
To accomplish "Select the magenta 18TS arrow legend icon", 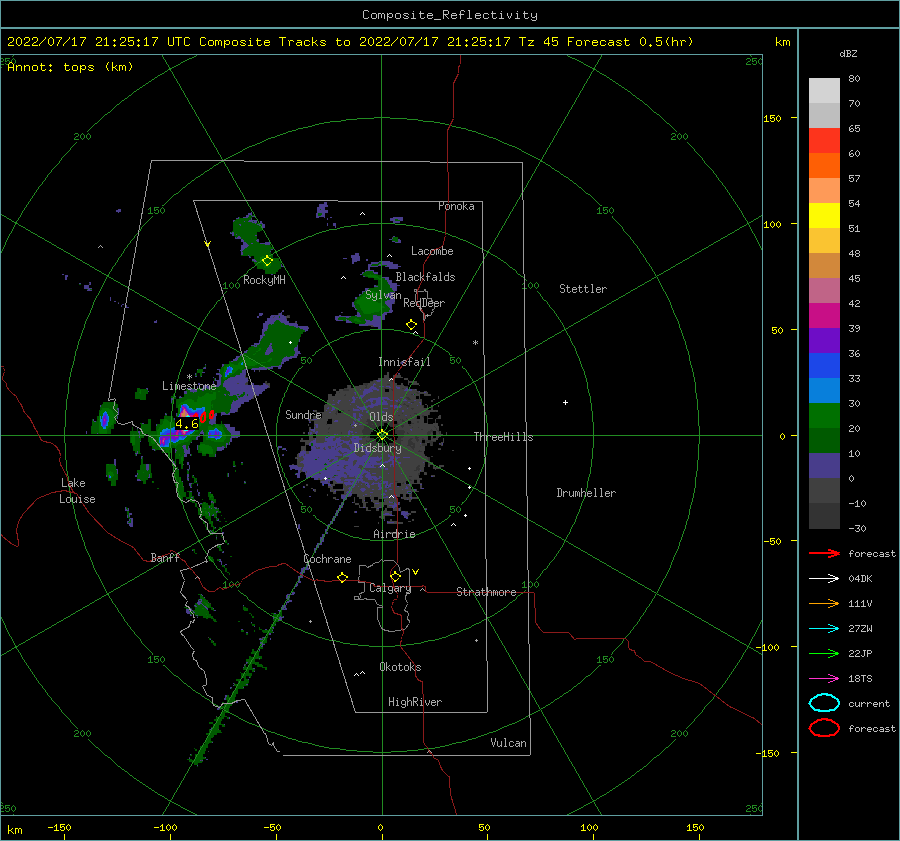I will [824, 679].
